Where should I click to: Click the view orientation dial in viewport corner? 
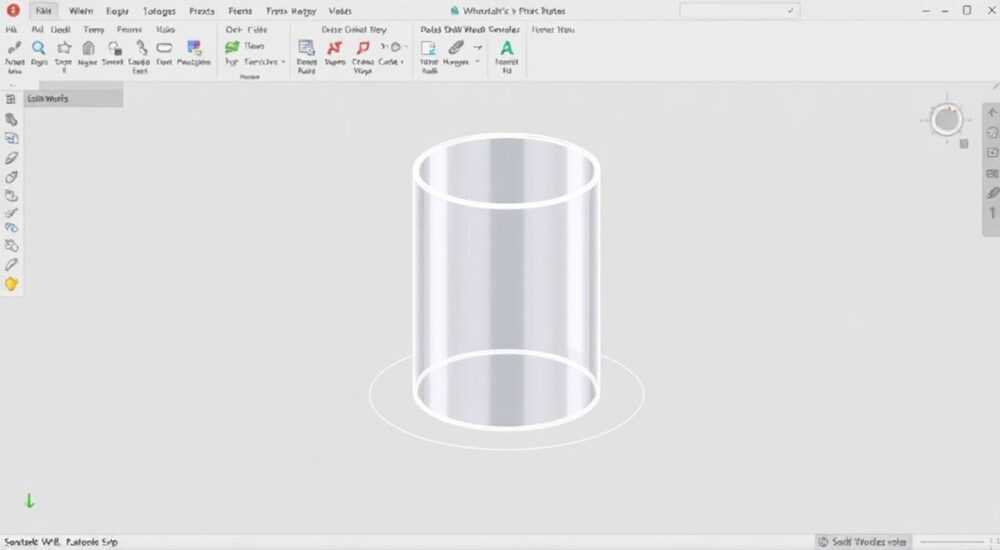[946, 119]
